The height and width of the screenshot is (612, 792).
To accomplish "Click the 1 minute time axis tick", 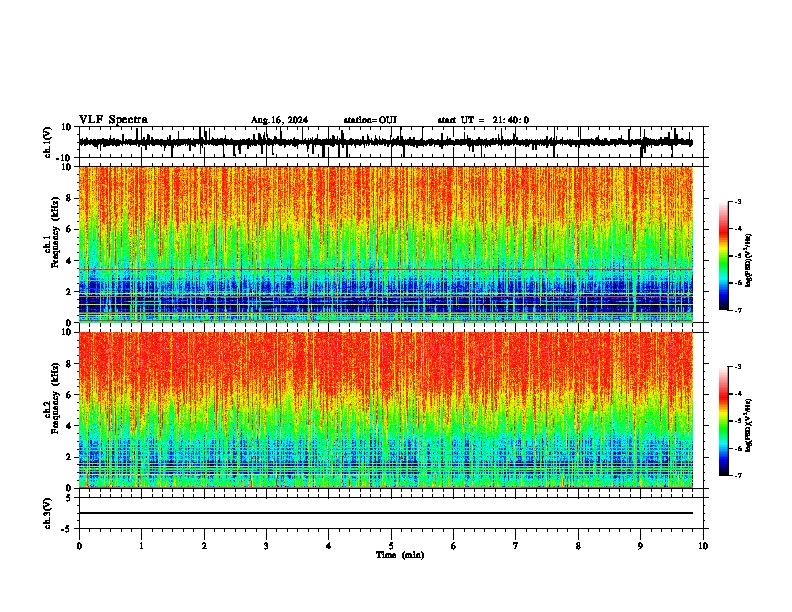I will click(141, 546).
